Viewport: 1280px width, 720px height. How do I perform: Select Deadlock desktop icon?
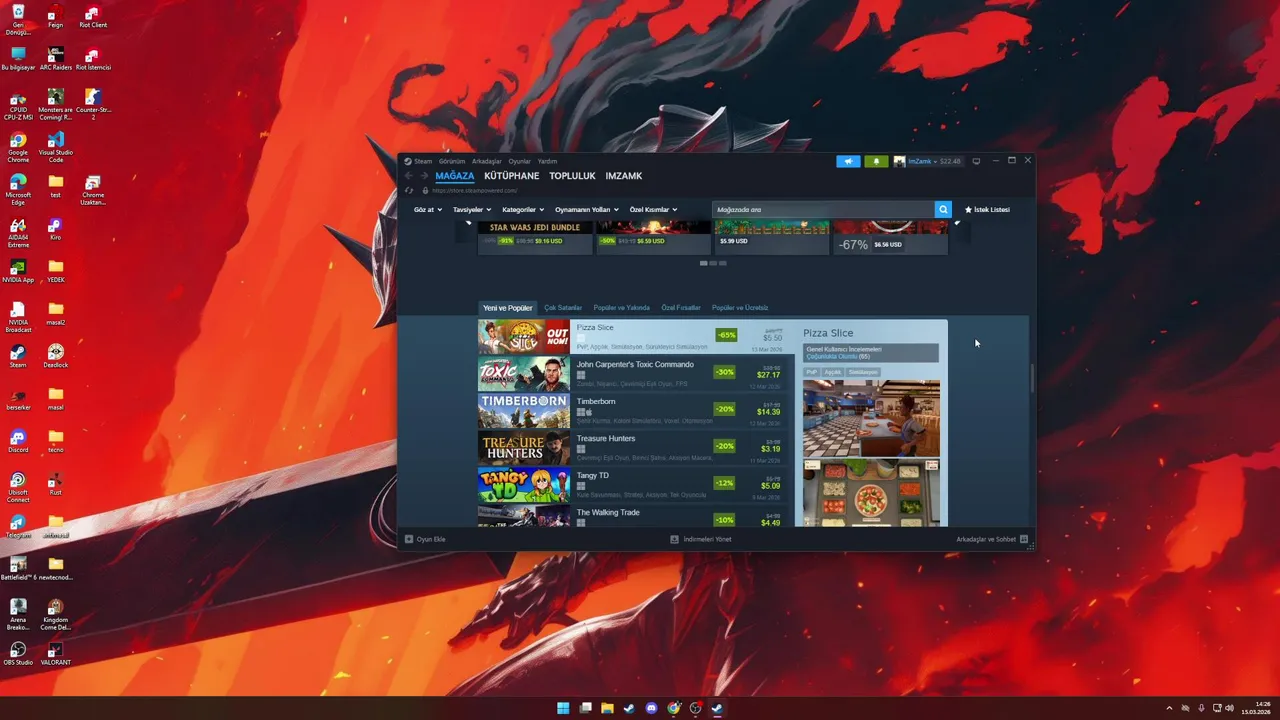56,356
